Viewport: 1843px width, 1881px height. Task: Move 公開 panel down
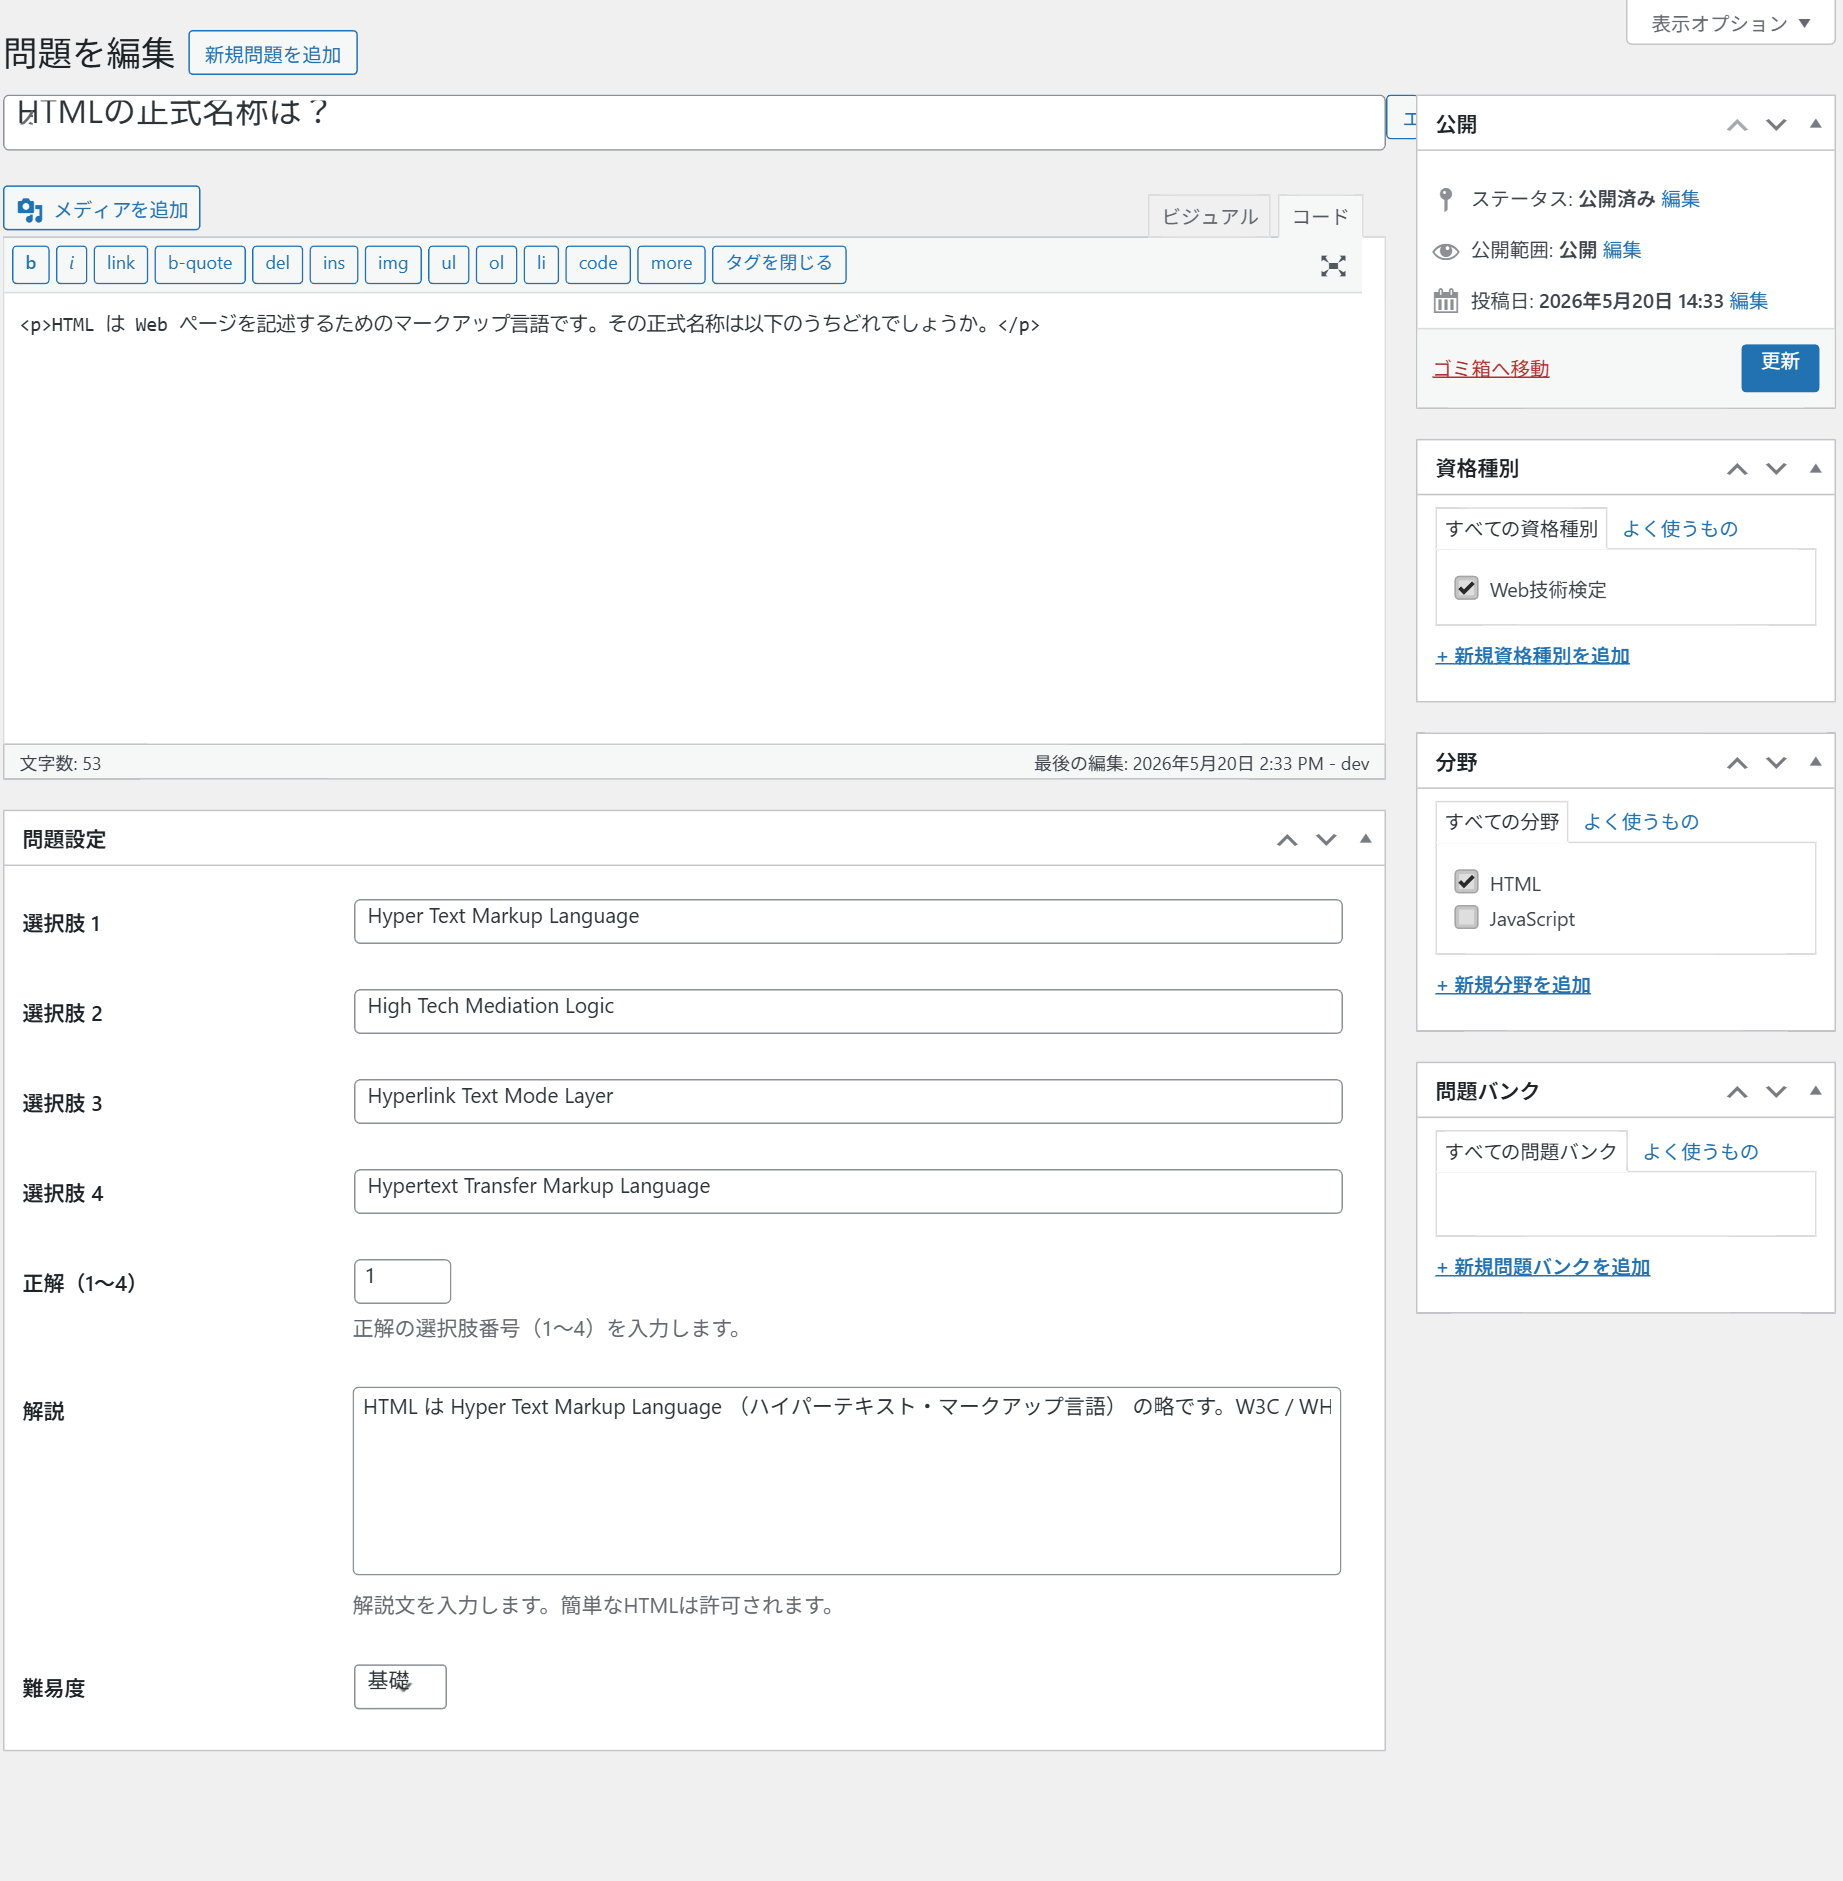pyautogui.click(x=1776, y=125)
